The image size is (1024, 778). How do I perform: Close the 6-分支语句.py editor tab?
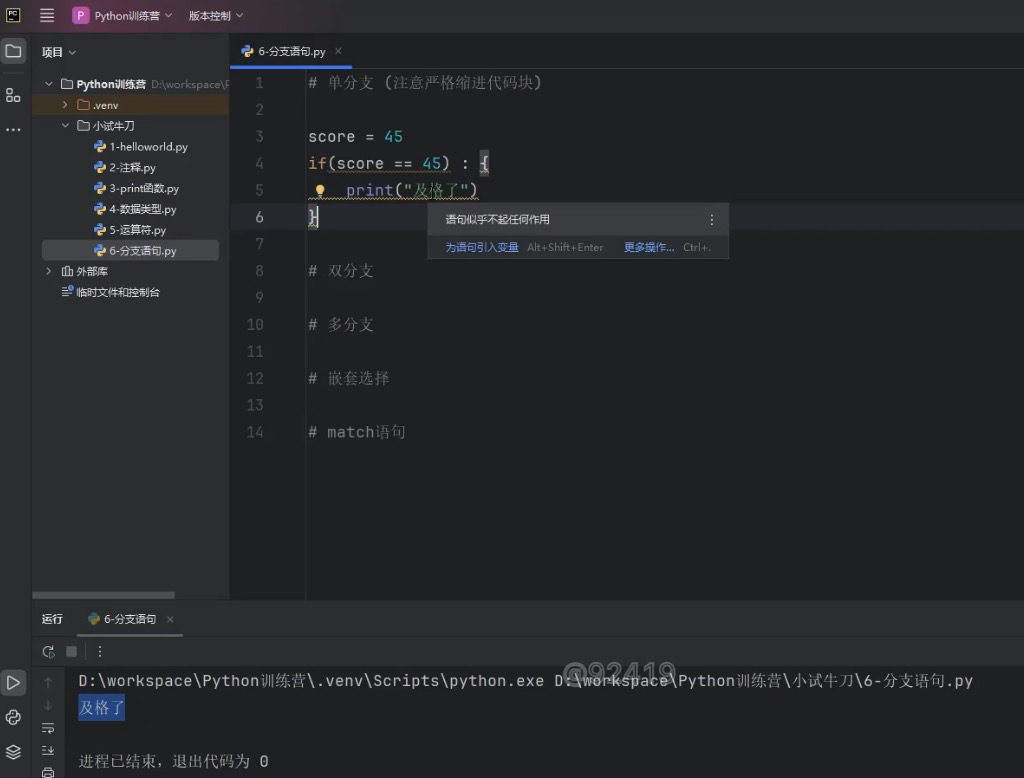coord(338,51)
